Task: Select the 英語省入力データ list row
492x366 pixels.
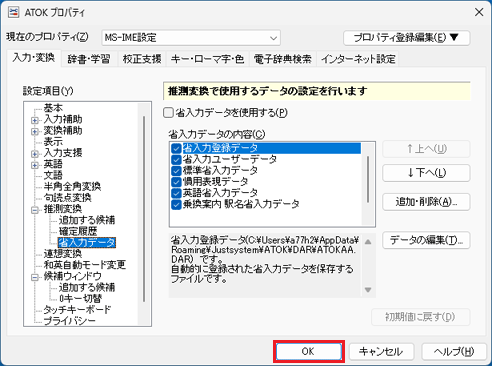Action: (x=221, y=193)
